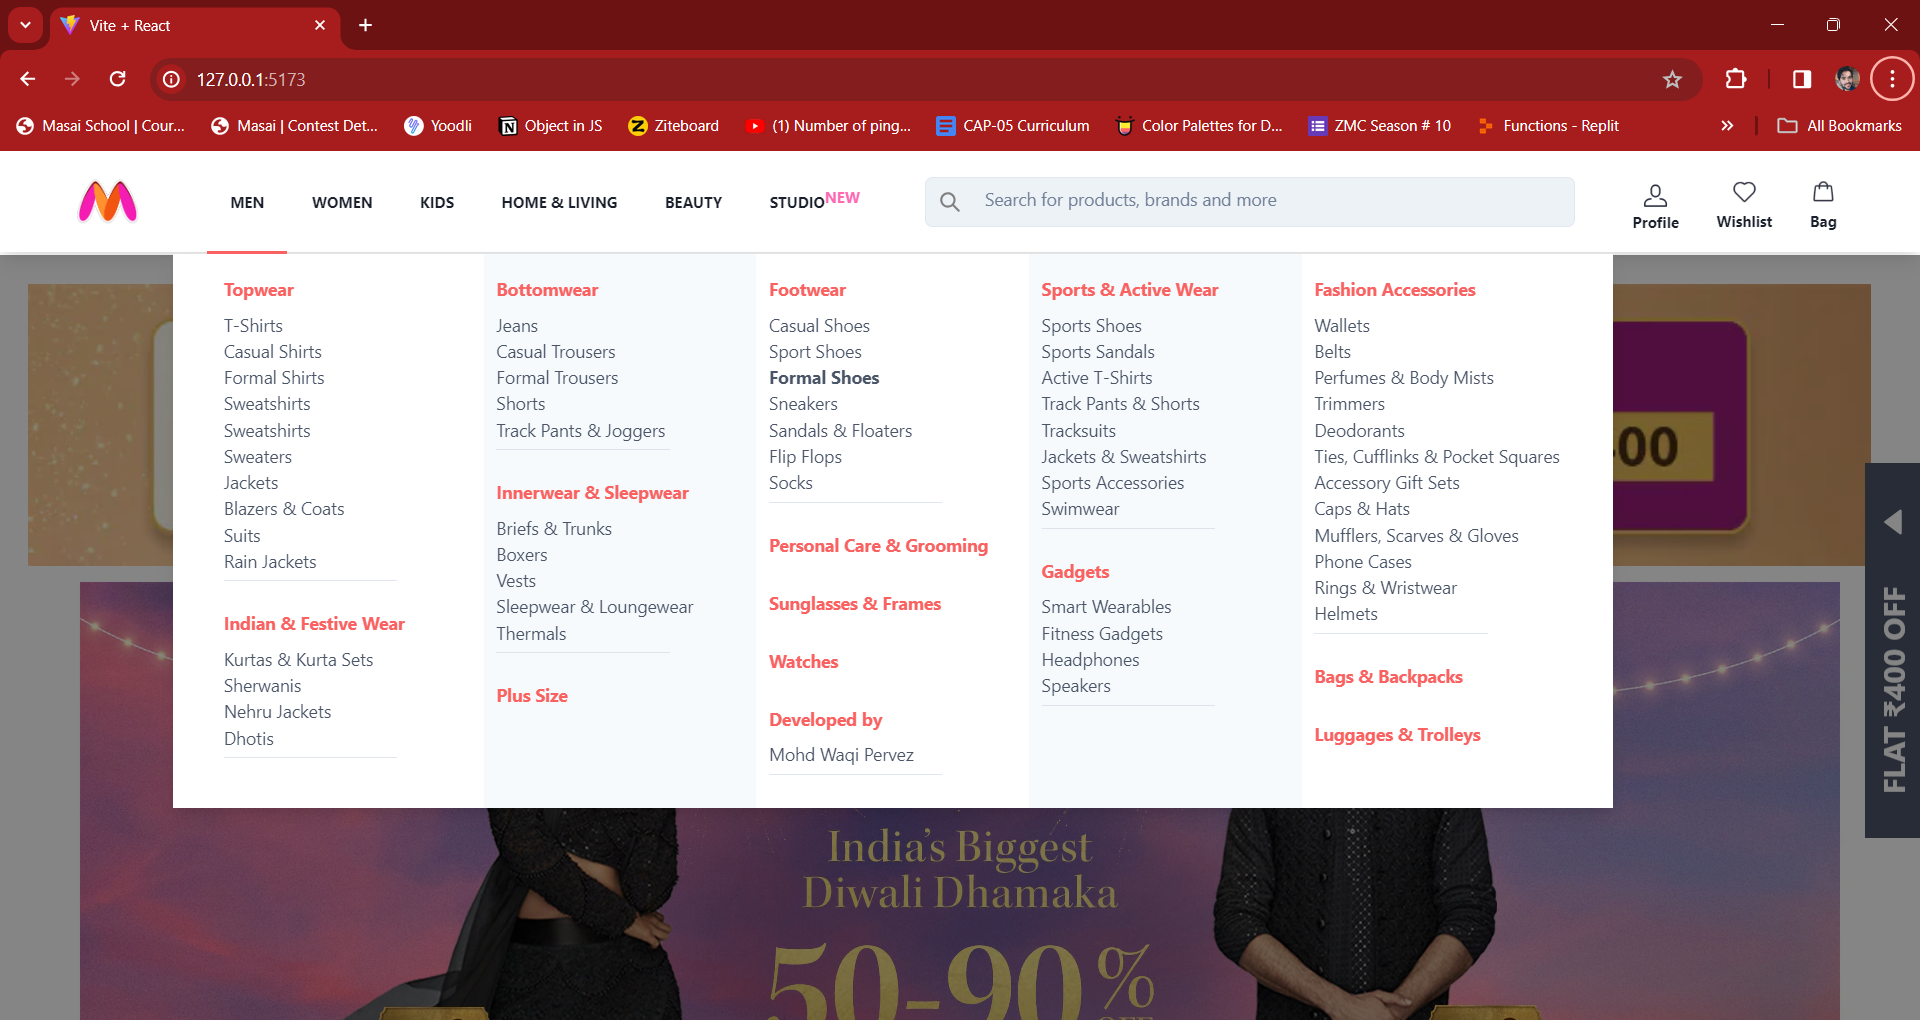Select the Watches category
The height and width of the screenshot is (1020, 1920).
(803, 662)
